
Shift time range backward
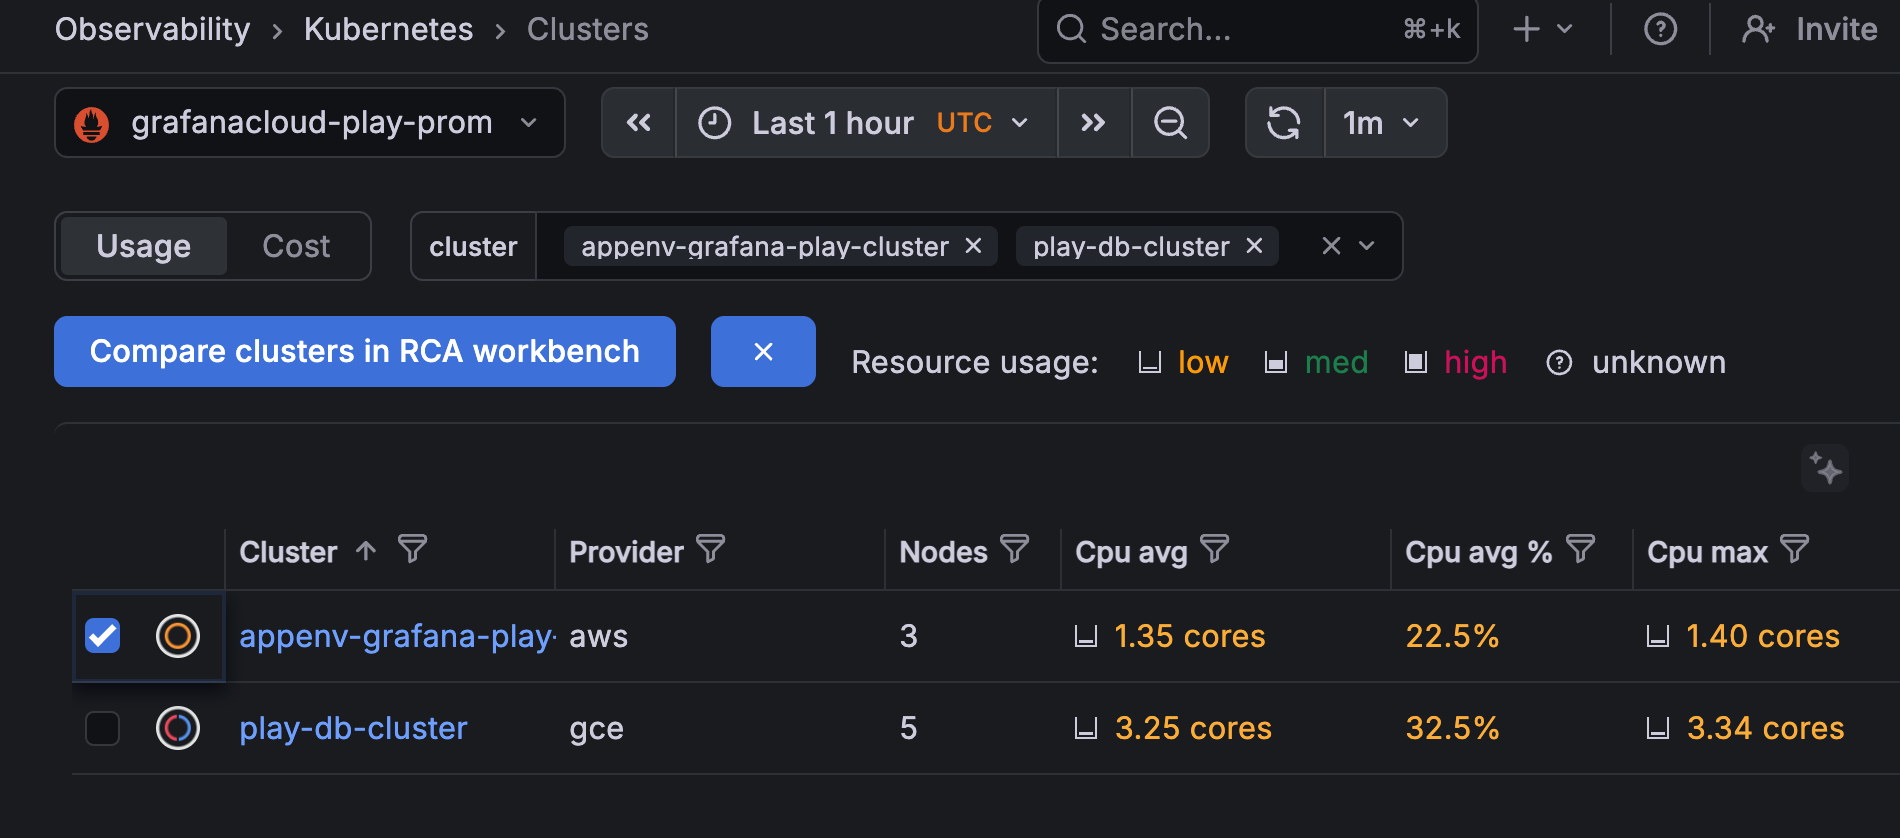tap(638, 123)
